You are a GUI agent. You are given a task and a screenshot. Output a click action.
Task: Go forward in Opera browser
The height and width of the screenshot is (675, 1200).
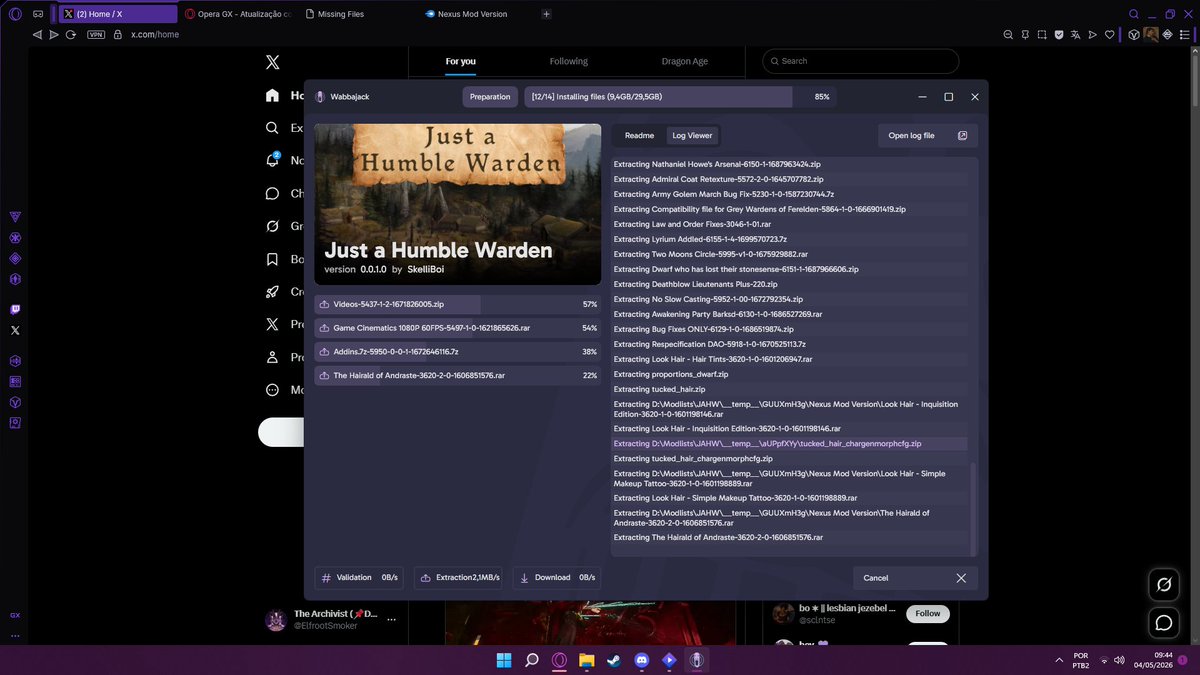53,34
